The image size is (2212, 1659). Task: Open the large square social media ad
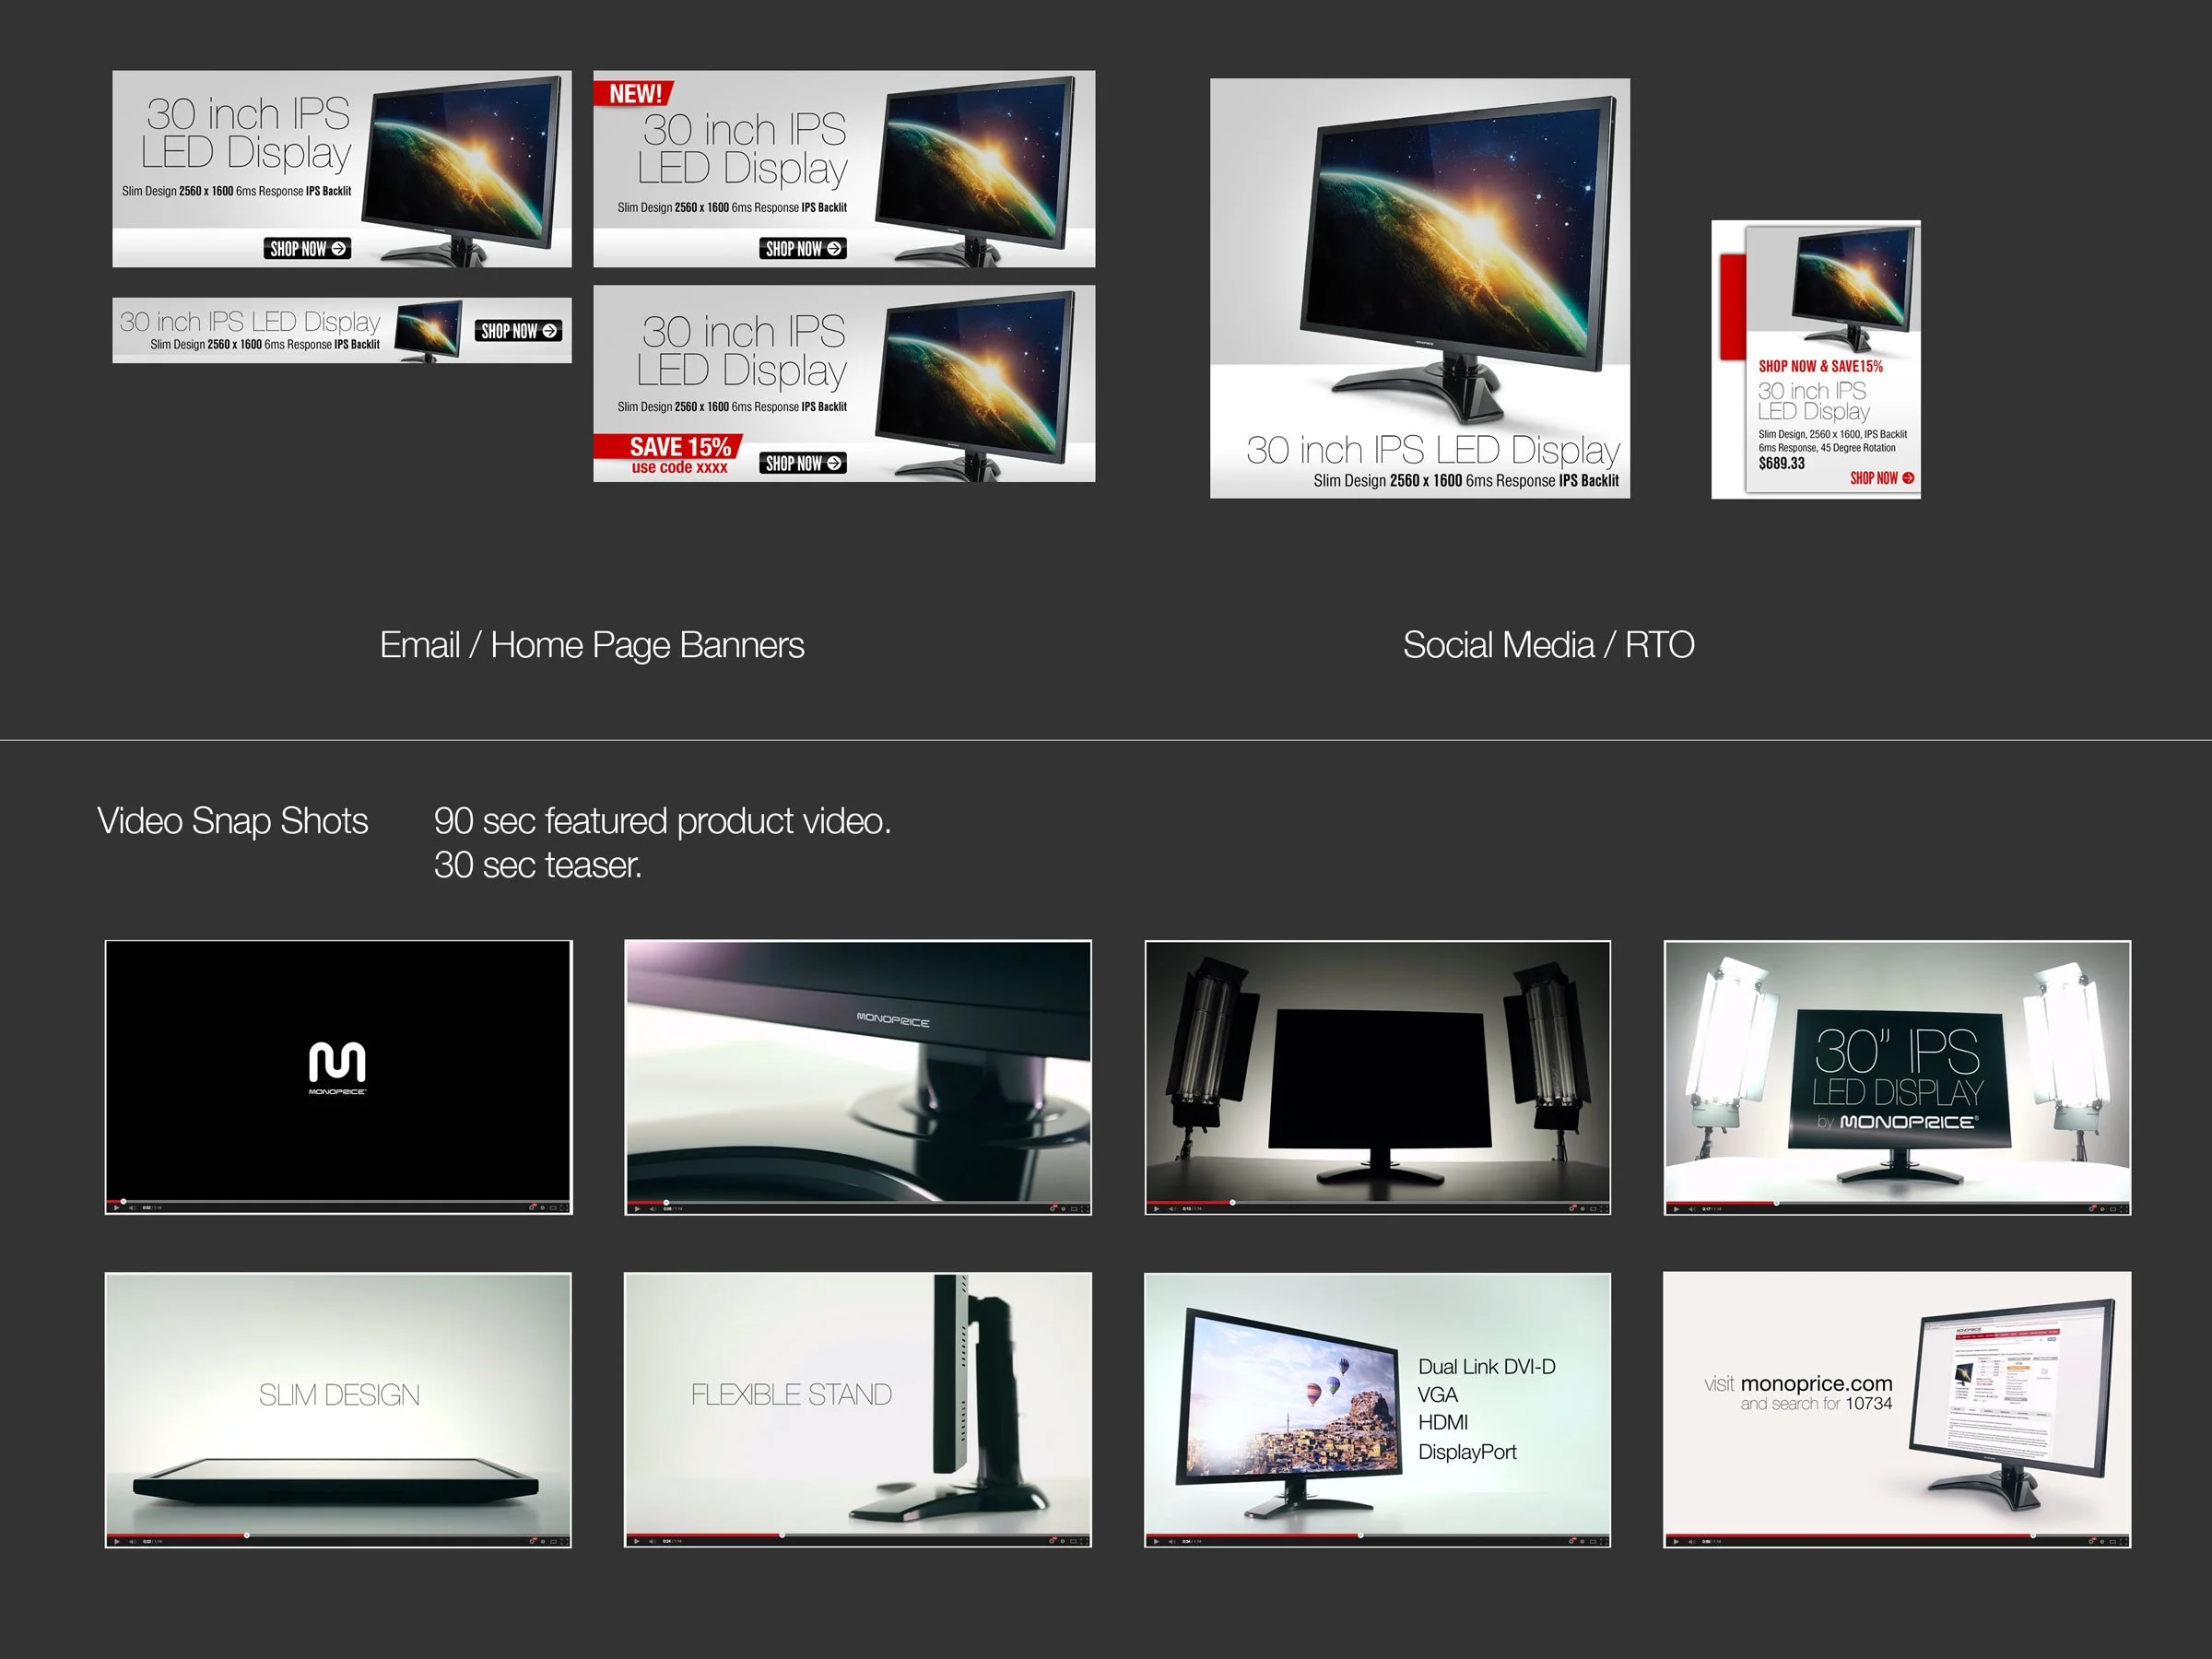(1420, 288)
